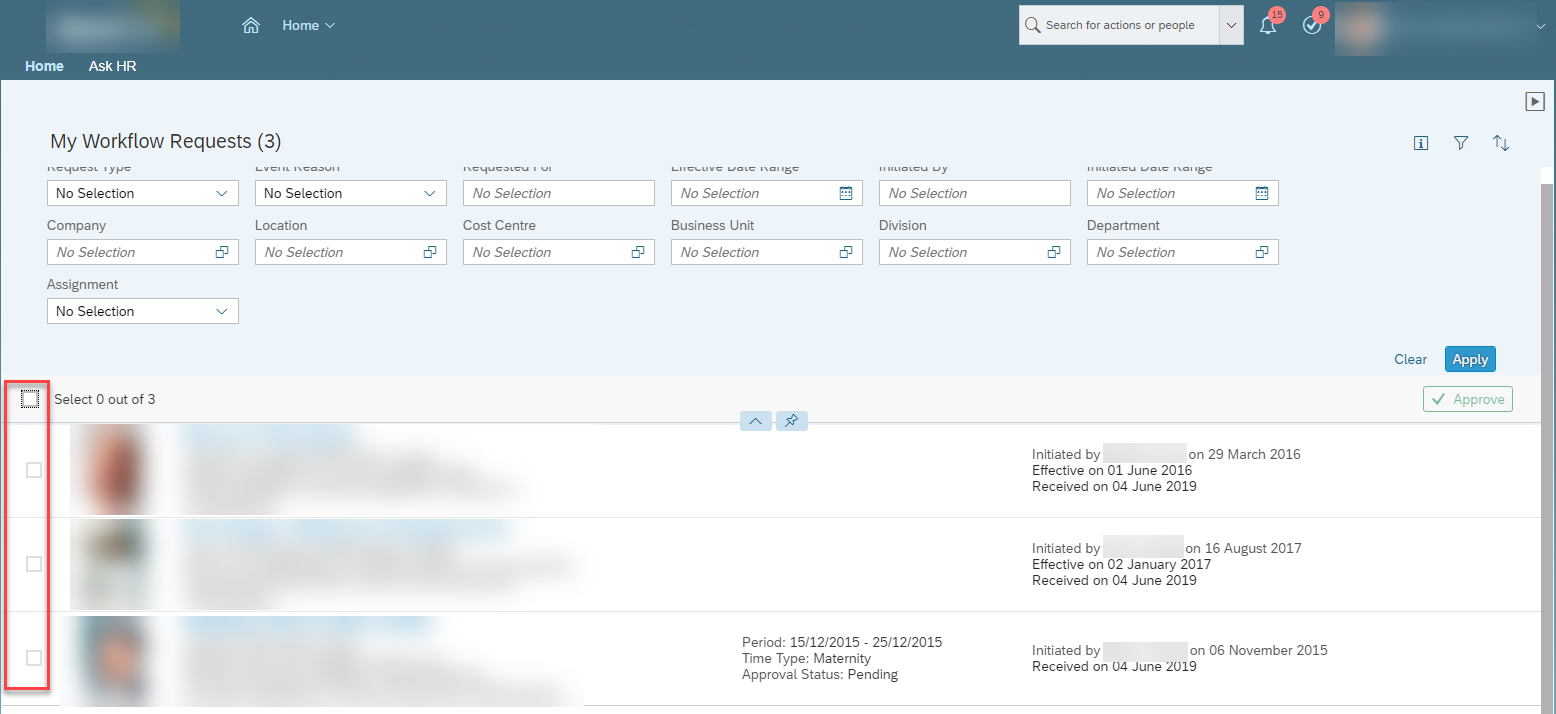Click the Initiated By input field

[x=975, y=193]
